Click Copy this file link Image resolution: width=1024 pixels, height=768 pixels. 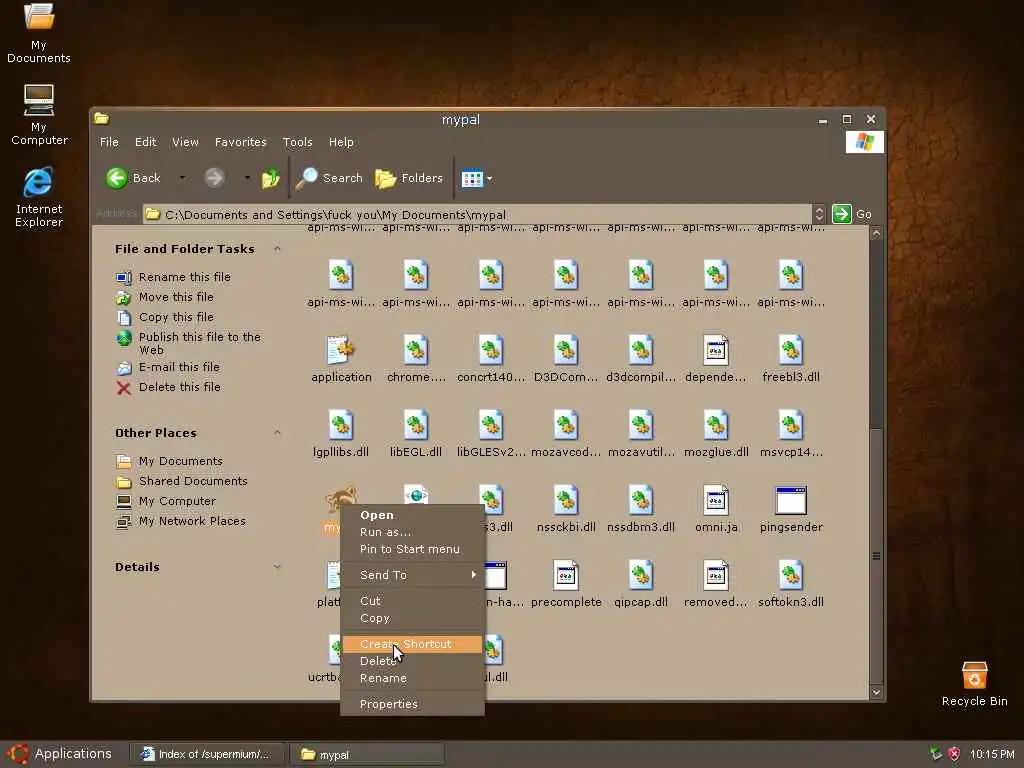(x=176, y=317)
